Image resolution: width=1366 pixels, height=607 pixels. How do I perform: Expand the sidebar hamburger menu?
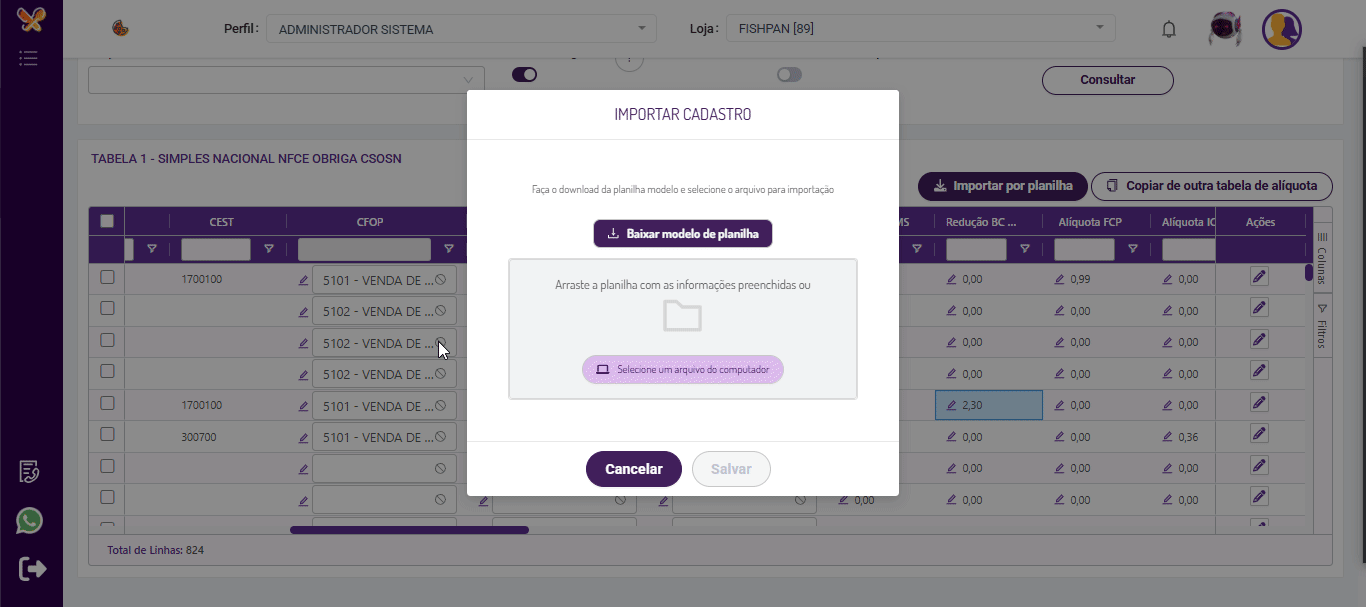click(x=29, y=58)
